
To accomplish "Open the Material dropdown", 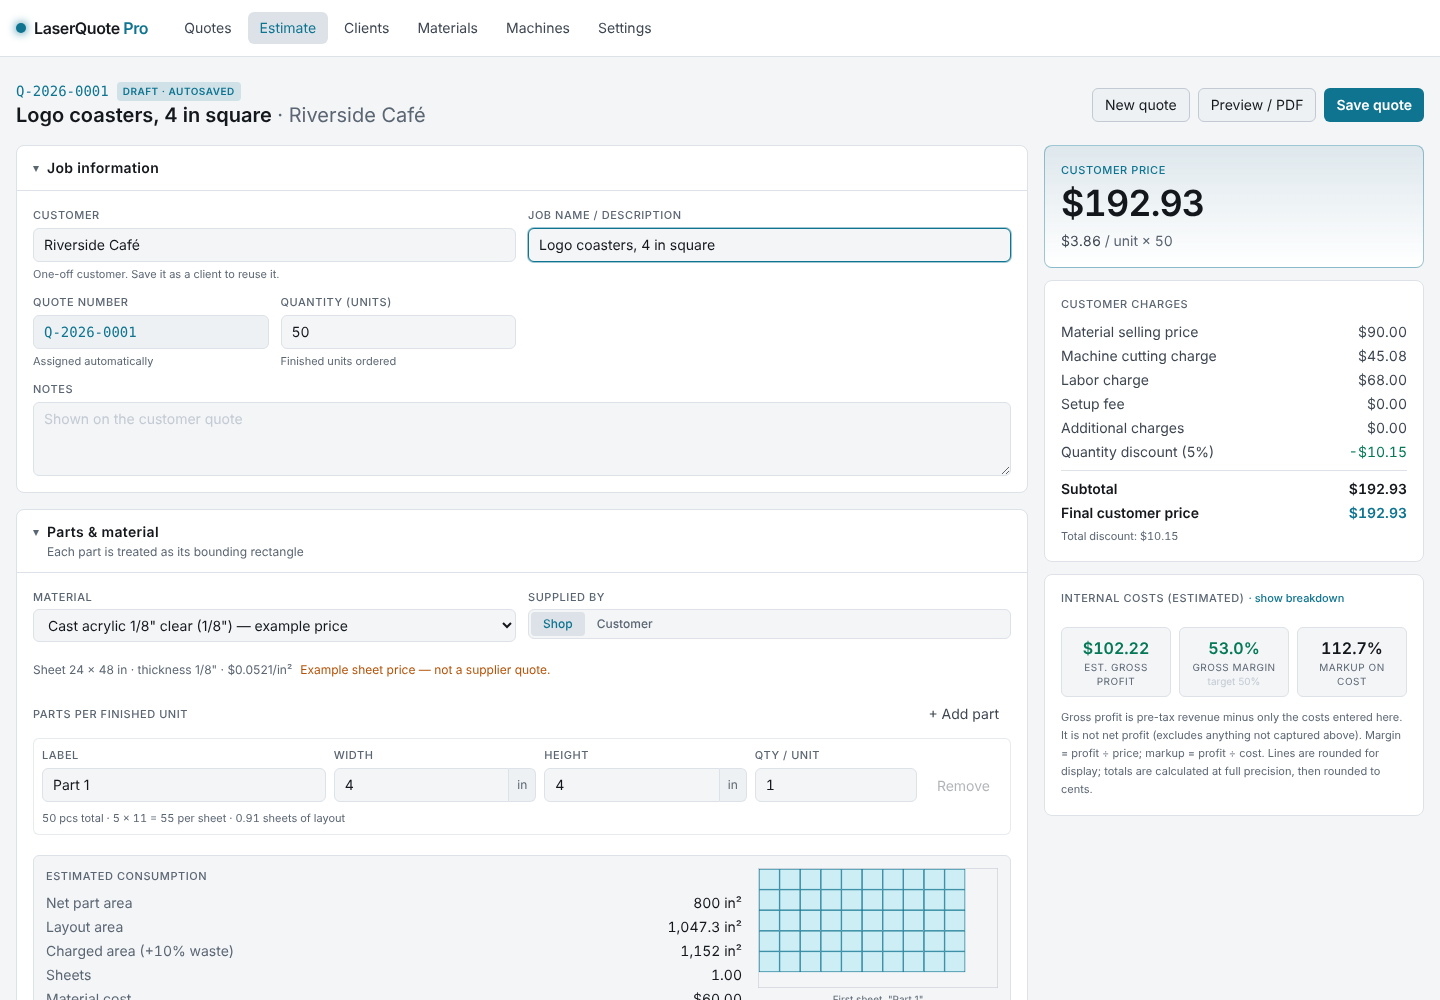I will tap(274, 626).
